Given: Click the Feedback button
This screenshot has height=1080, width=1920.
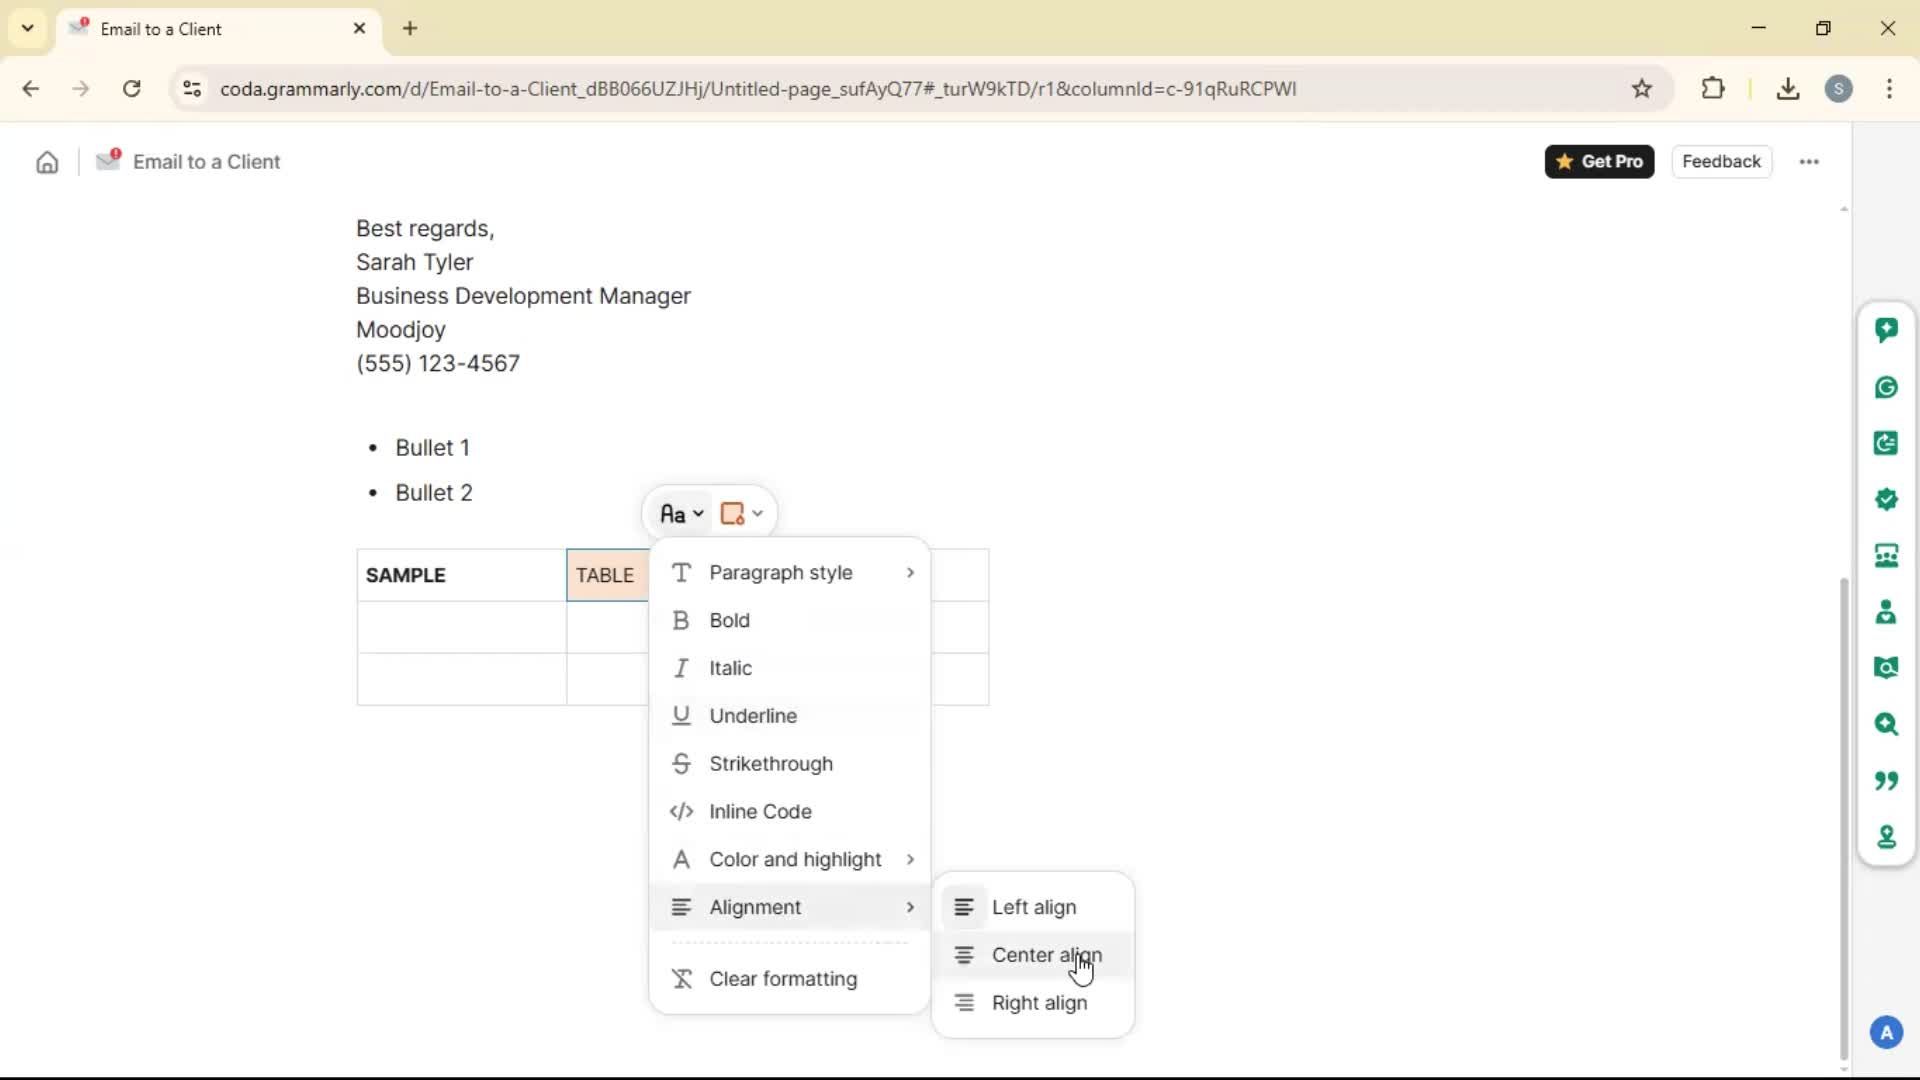Looking at the screenshot, I should 1721,162.
